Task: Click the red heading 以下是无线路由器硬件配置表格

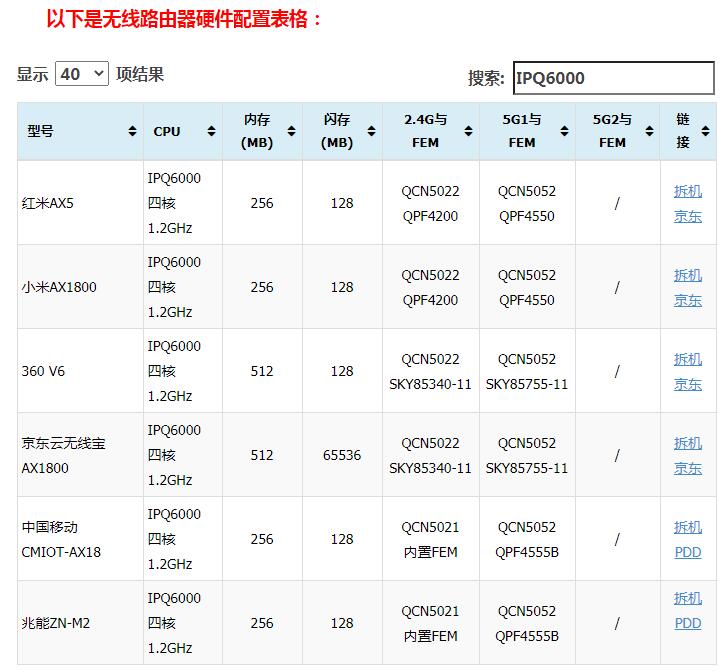Action: (184, 19)
